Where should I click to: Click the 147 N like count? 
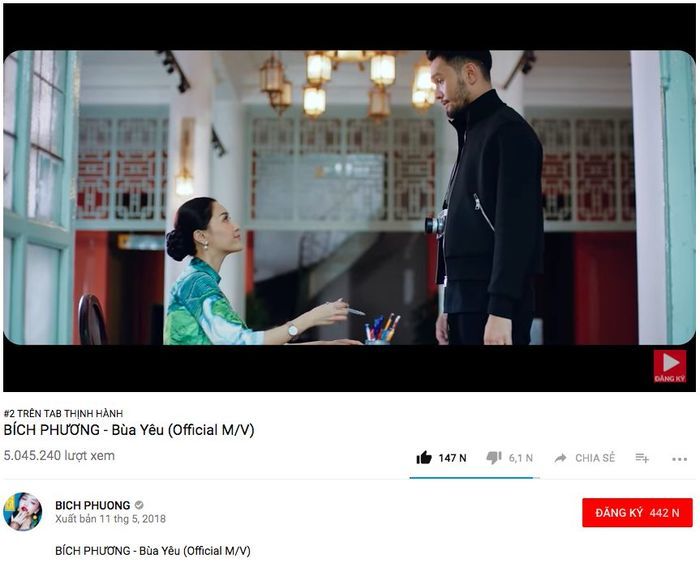coord(452,458)
